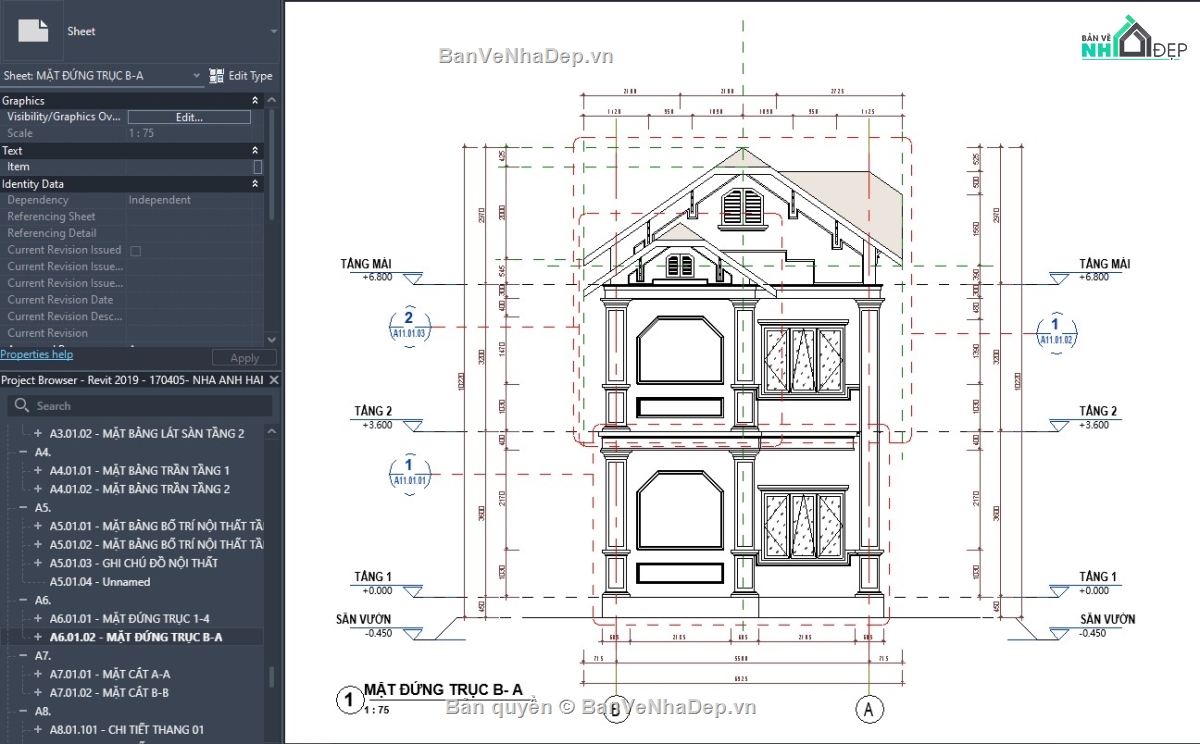Select sheet A4.01.01 - MẶT BẰNG TRẦN TẦNG 1
Viewport: 1200px width, 744px height.
click(x=140, y=470)
